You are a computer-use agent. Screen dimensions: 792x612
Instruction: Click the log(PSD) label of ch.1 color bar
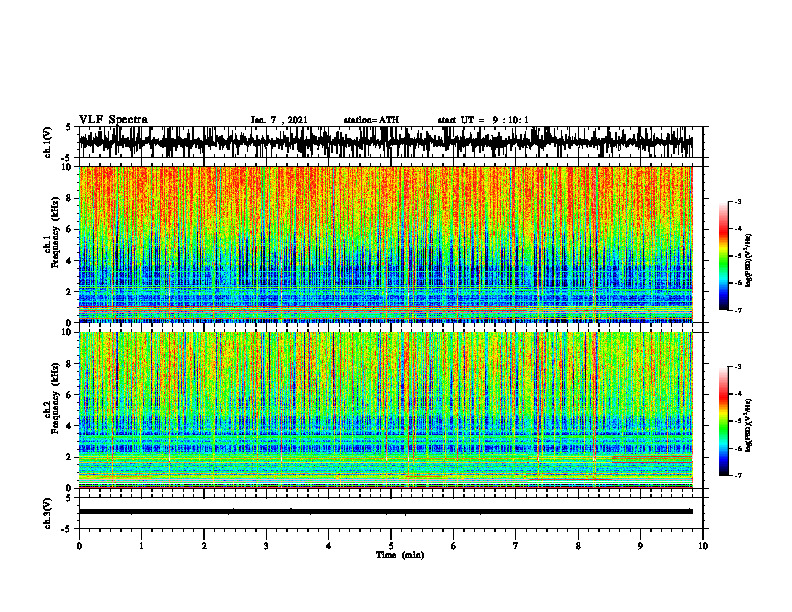[x=749, y=261]
